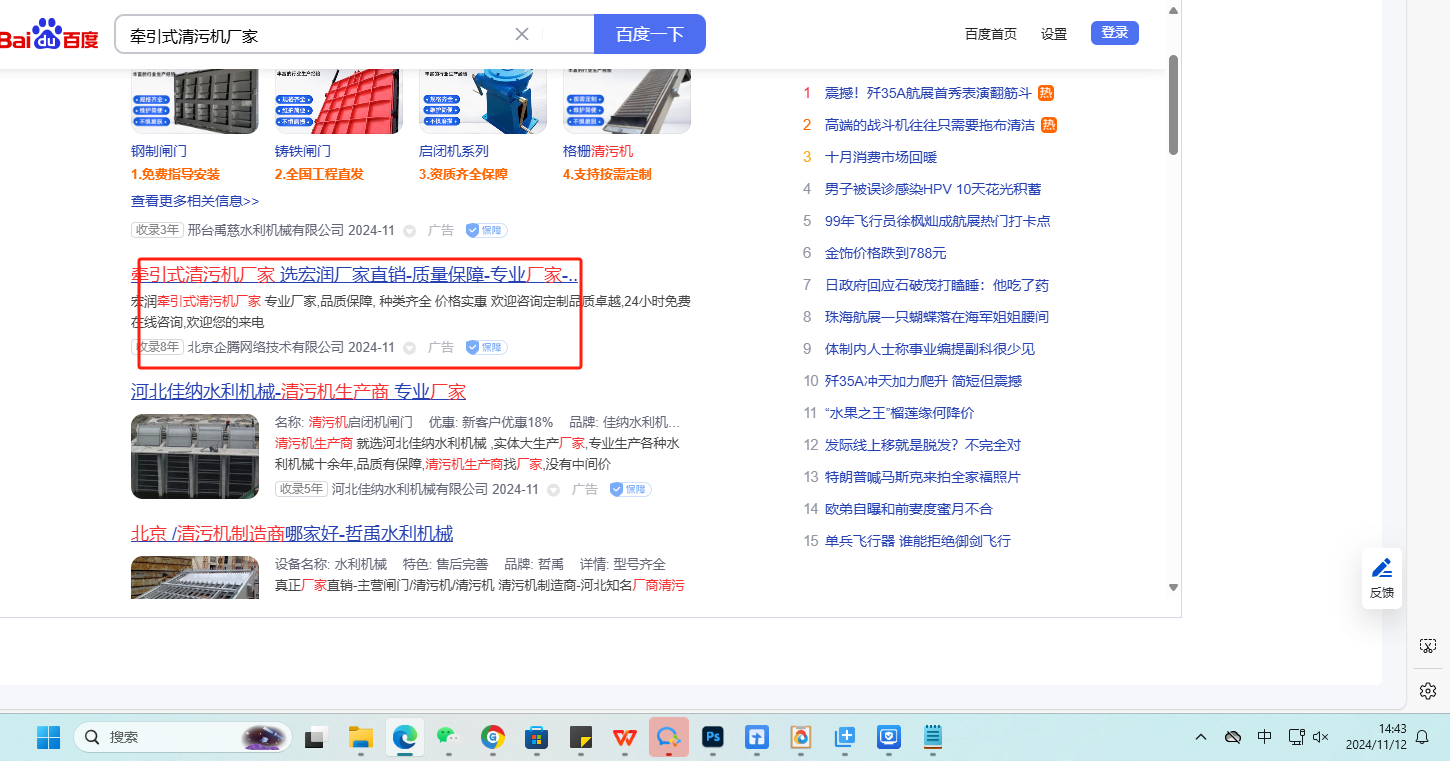Open the 河北佳纳水利机械 result thumbnail
1450x761 pixels.
(195, 456)
